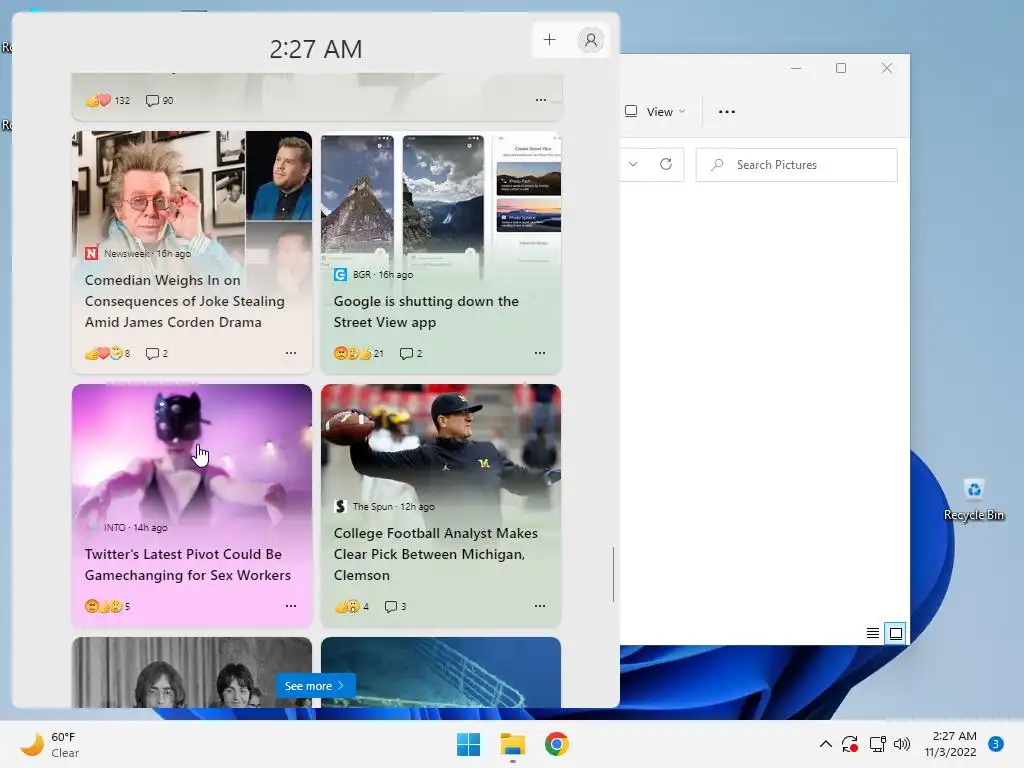Launch Google Chrome from the taskbar

[x=556, y=744]
